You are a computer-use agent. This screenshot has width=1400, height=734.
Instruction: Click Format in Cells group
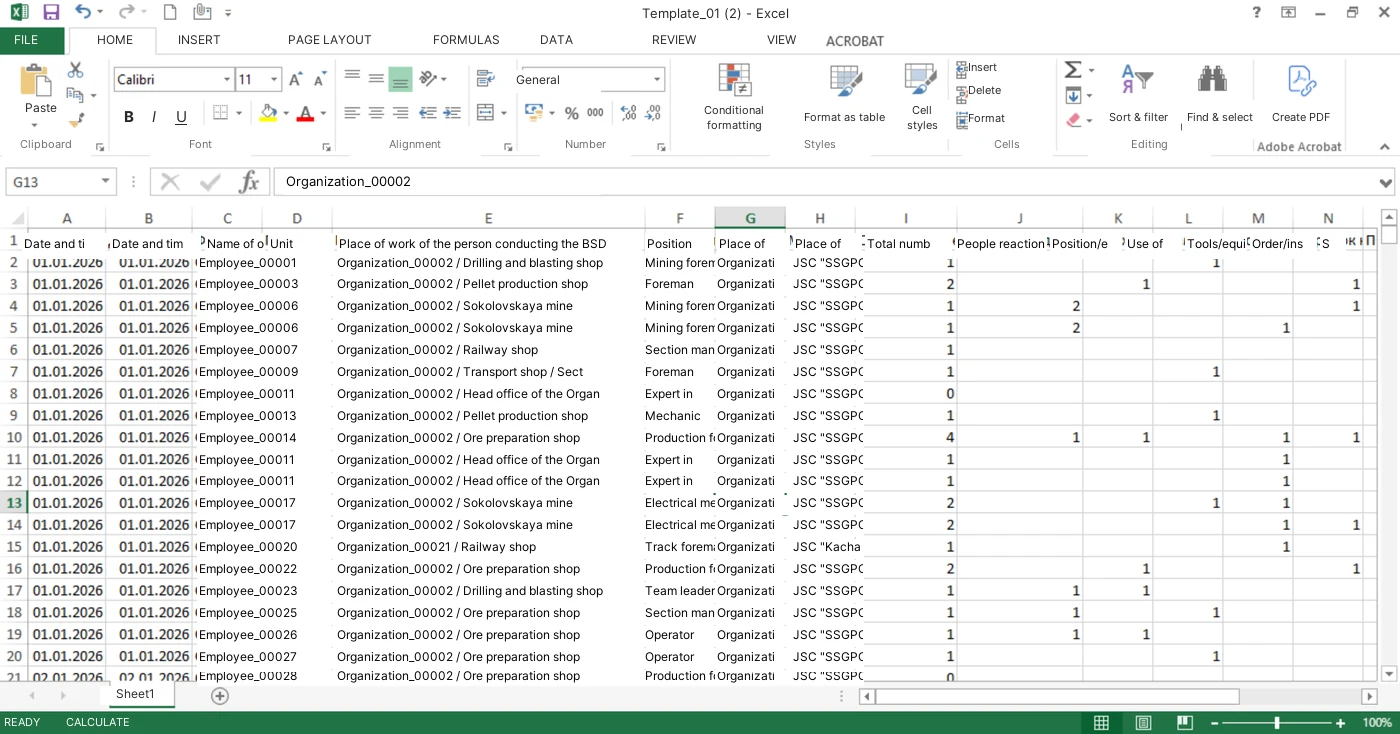point(981,118)
